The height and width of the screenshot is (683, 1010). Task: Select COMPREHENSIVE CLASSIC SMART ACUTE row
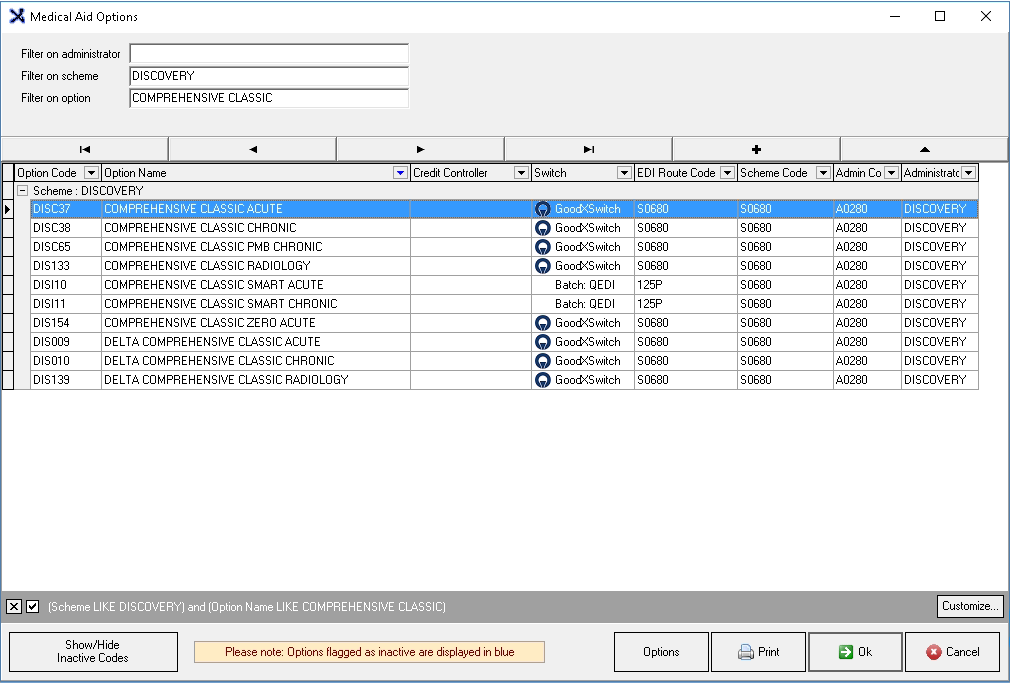214,285
